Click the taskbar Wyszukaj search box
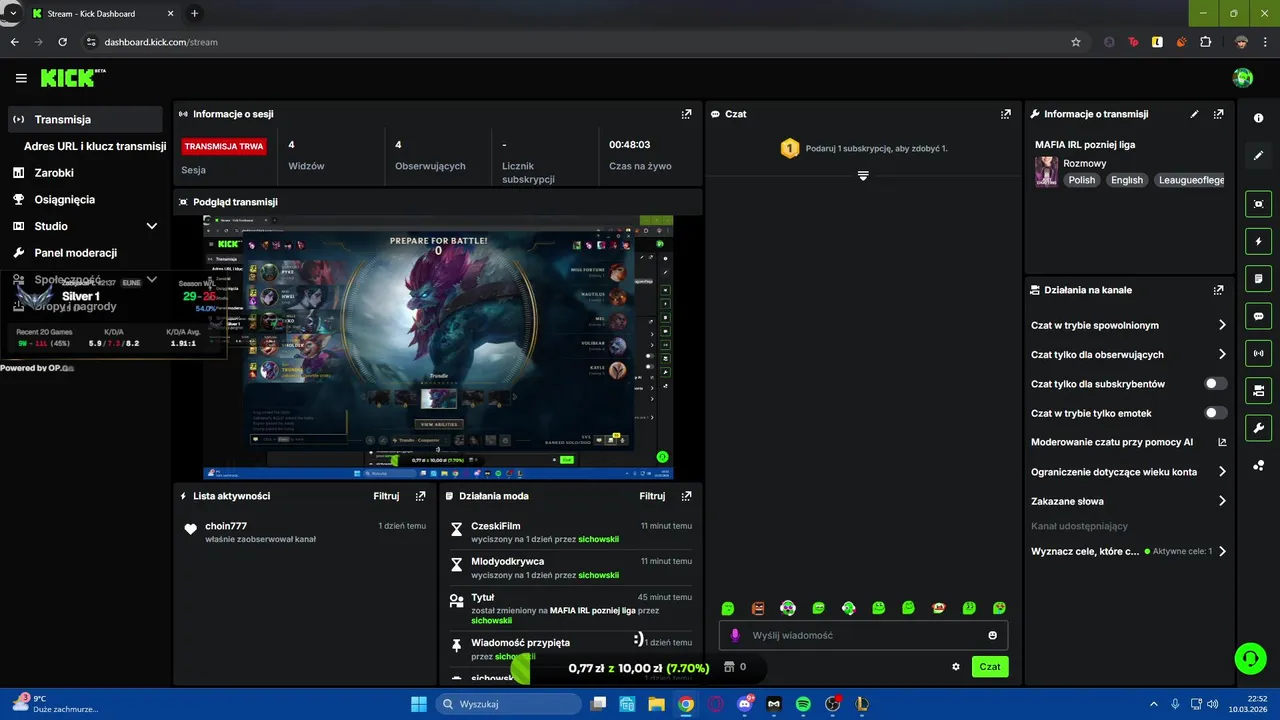1280x720 pixels. pyautogui.click(x=506, y=704)
